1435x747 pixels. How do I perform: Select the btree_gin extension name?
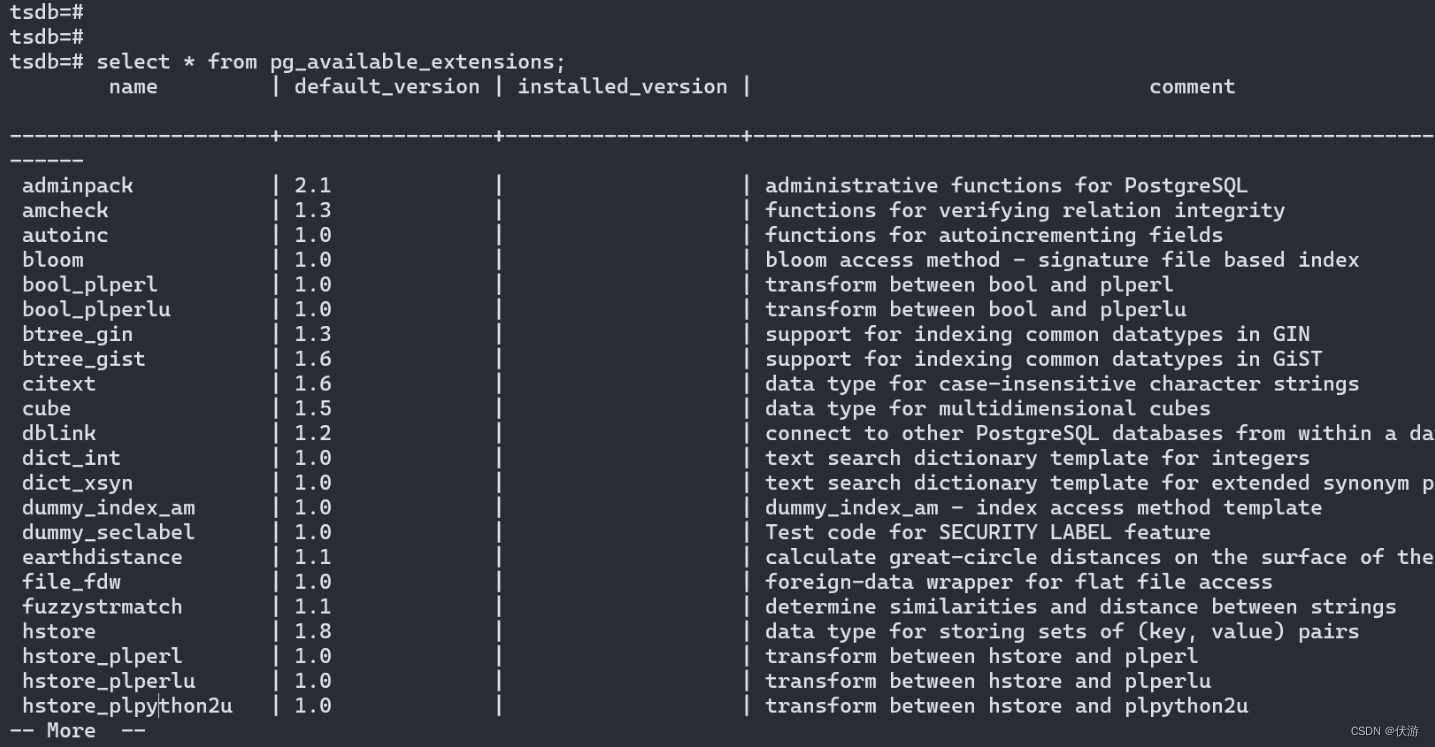point(78,334)
